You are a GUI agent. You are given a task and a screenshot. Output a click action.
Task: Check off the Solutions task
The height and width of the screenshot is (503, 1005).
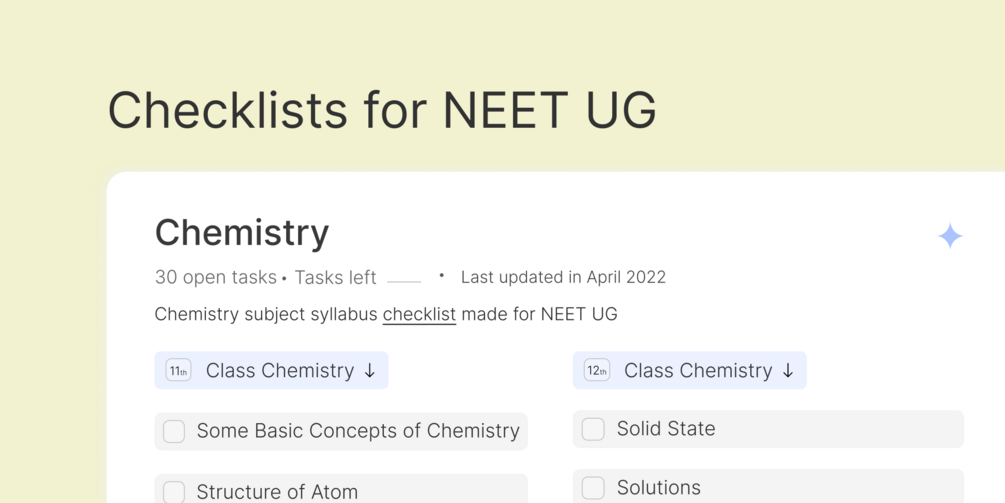(593, 488)
